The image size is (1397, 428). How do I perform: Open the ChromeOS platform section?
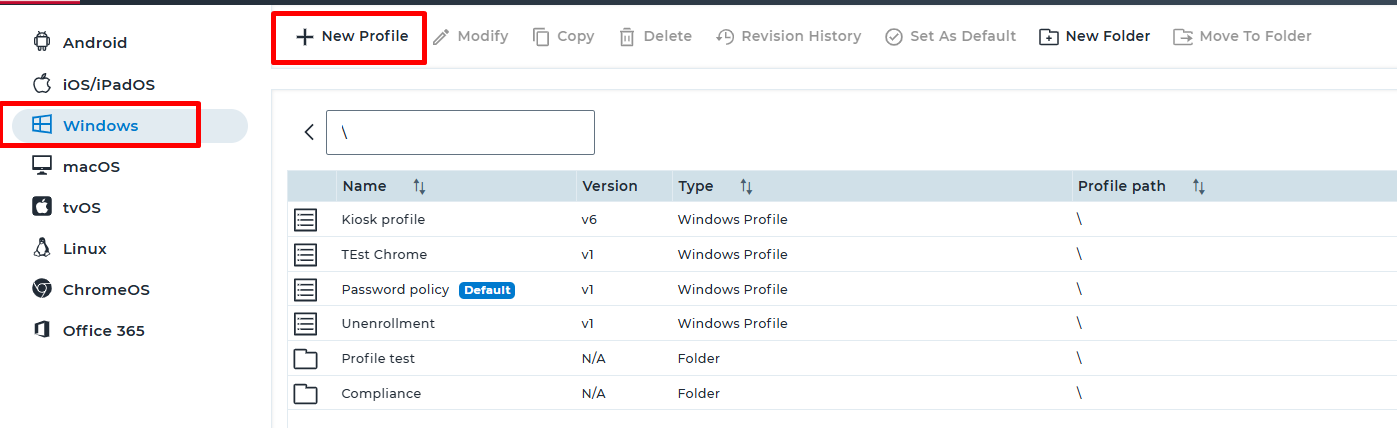coord(105,290)
